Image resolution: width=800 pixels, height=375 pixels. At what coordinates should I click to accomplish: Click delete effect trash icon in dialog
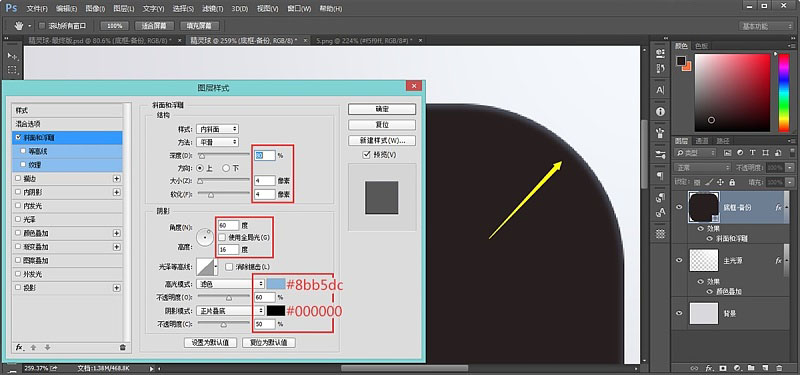pyautogui.click(x=122, y=347)
